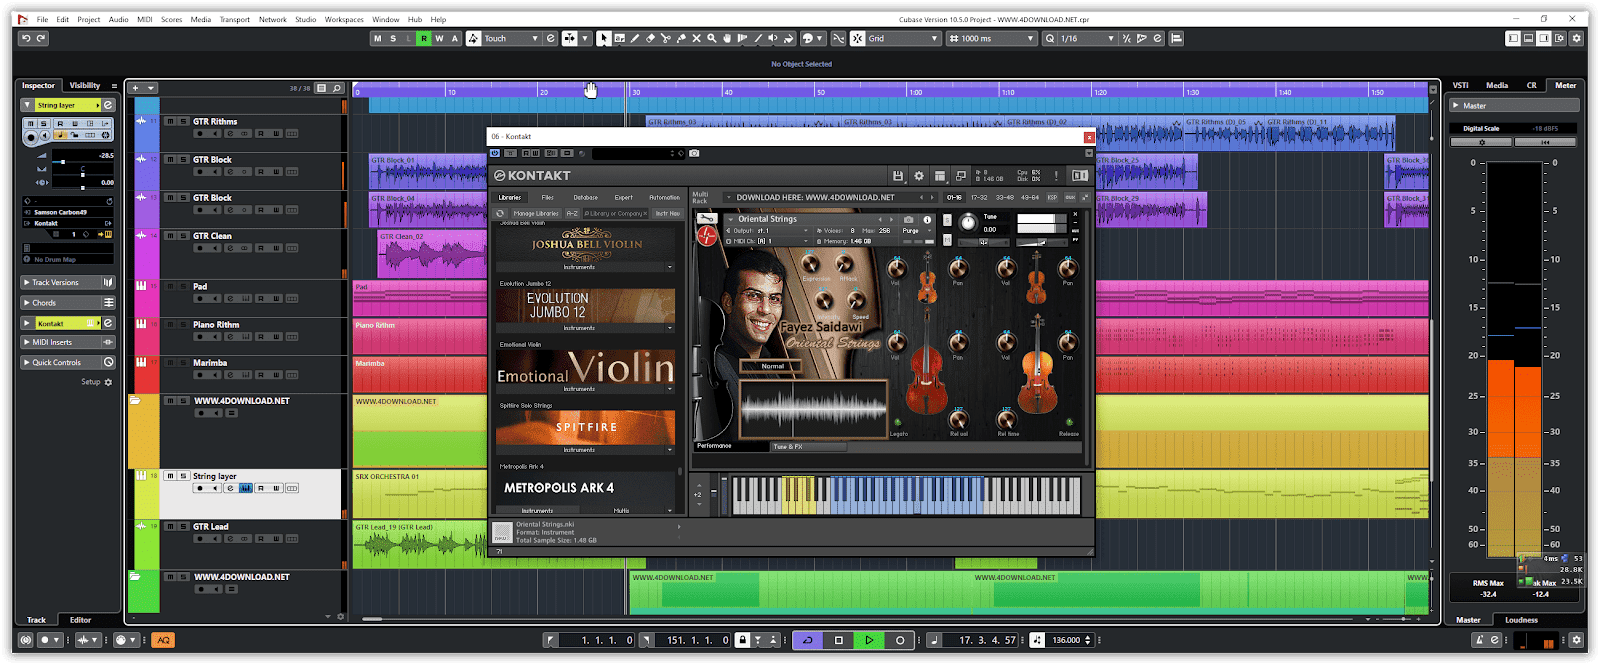Toggle Kontakt plugin power bypass button

[x=495, y=153]
